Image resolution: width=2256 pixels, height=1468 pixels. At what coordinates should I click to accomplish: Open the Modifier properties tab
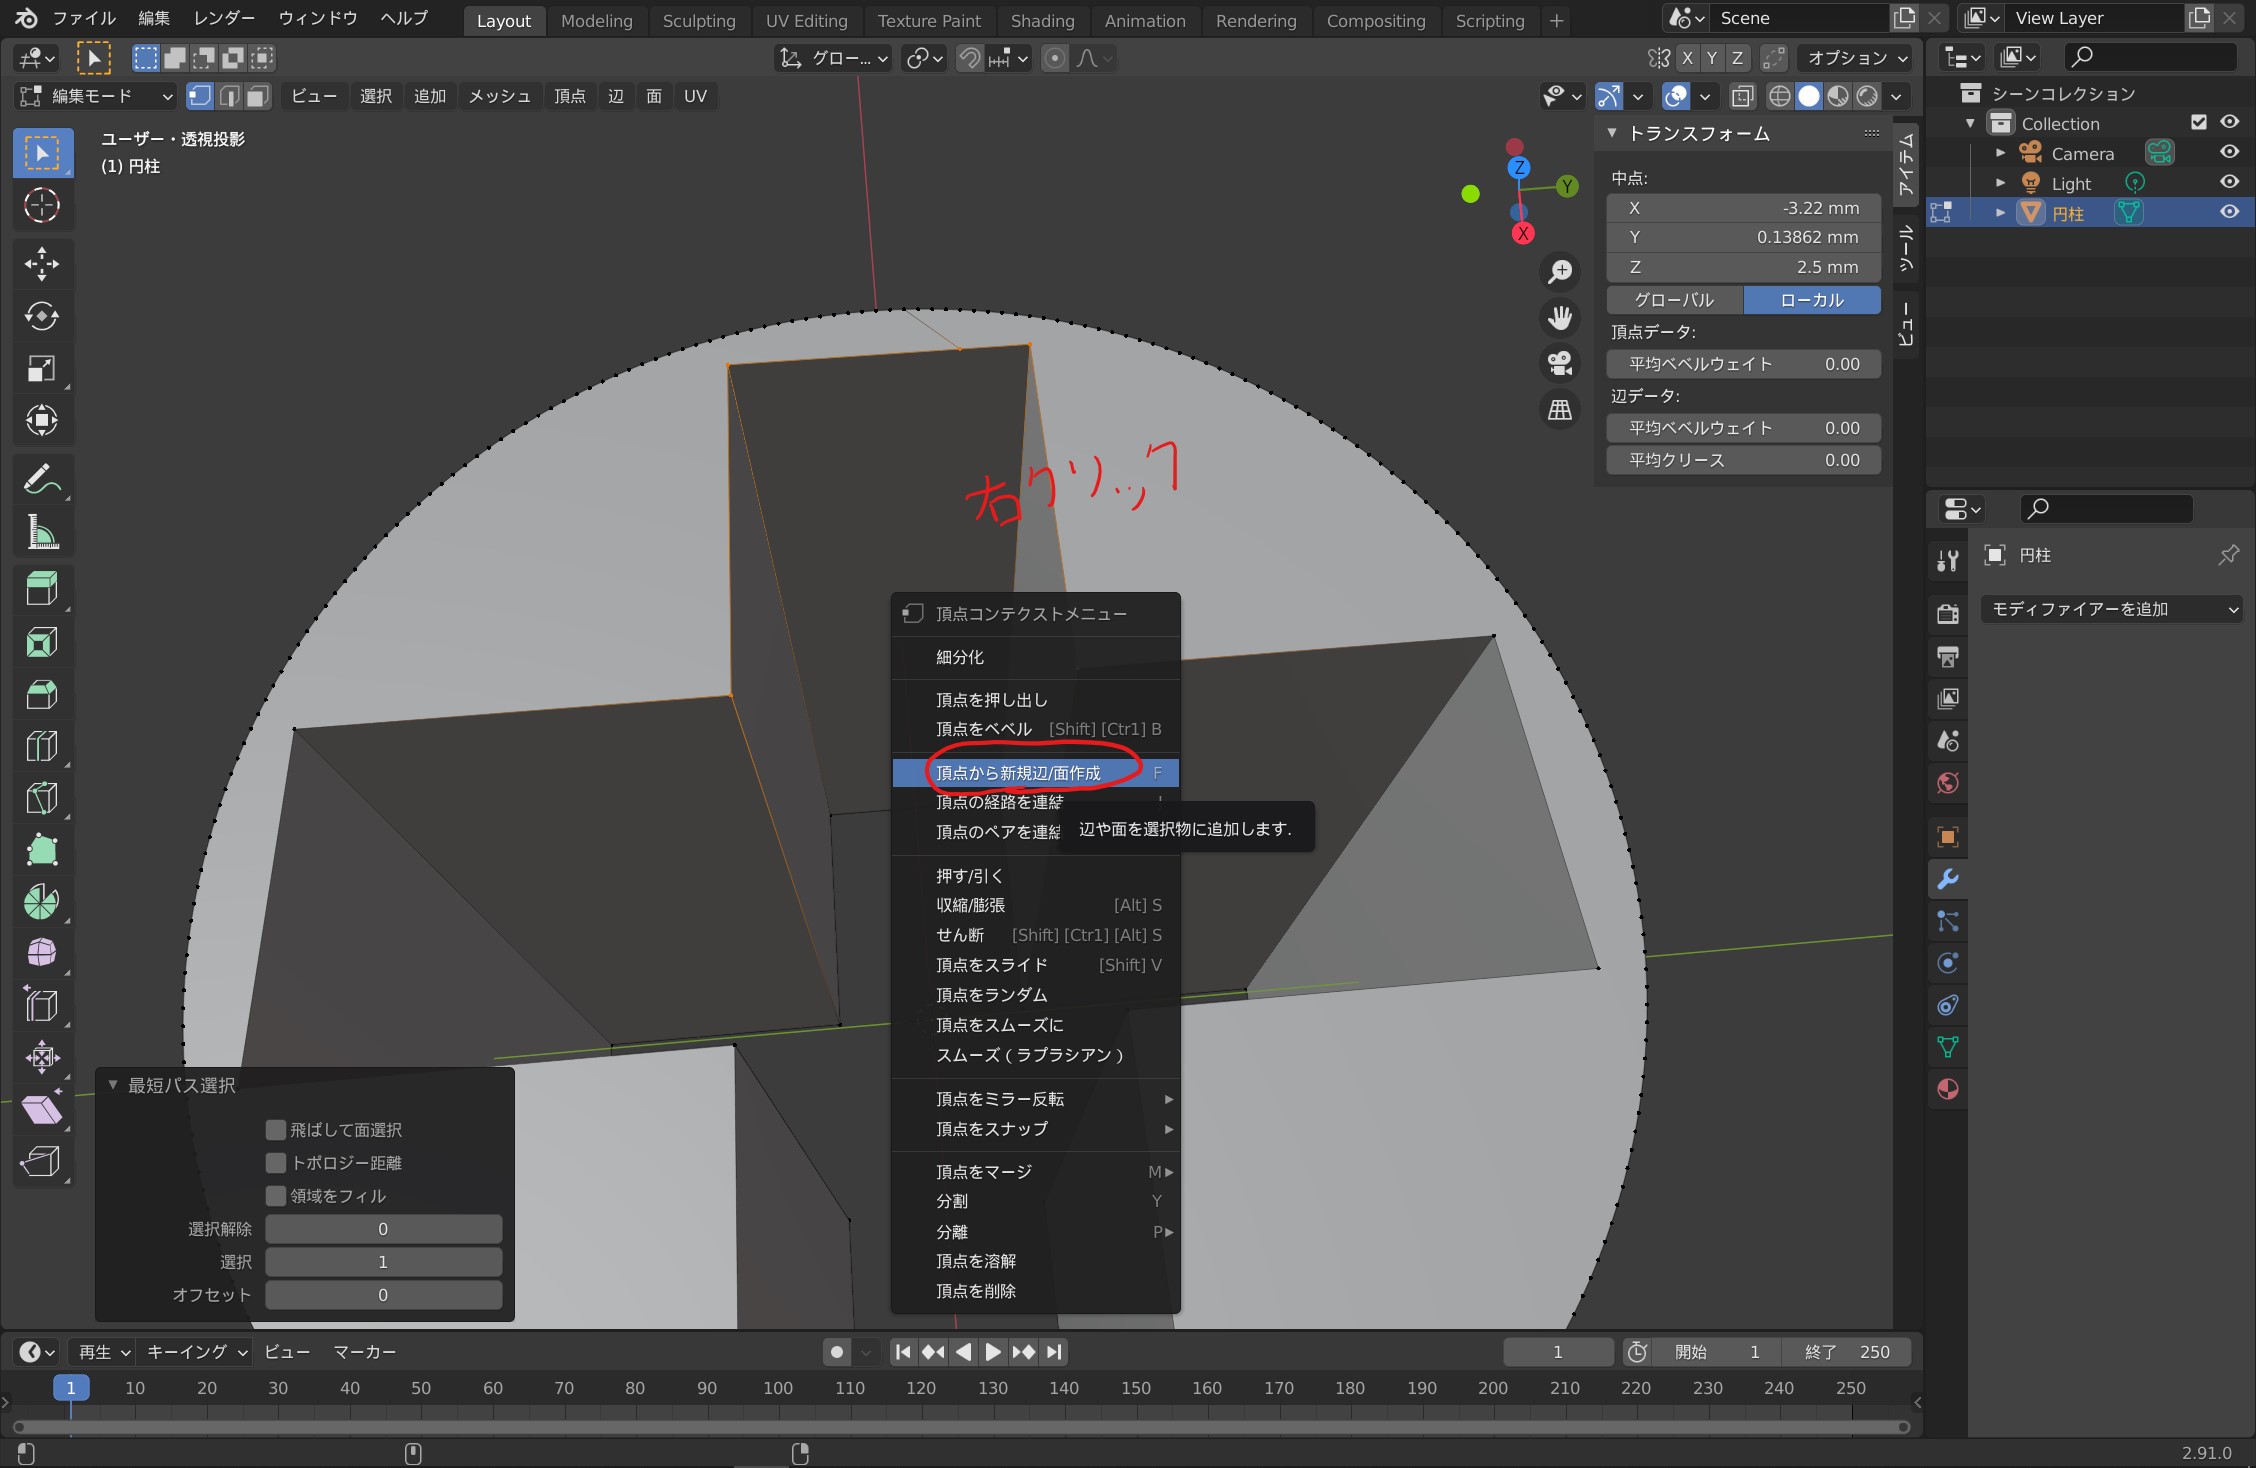click(x=1947, y=879)
